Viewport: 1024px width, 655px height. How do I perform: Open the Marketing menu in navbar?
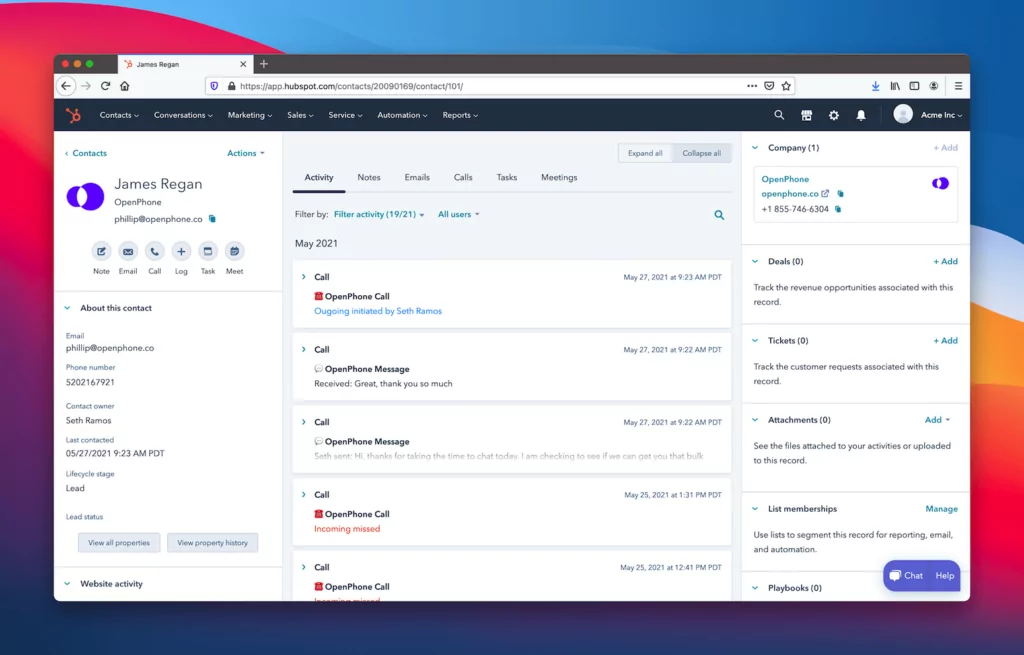(x=249, y=115)
